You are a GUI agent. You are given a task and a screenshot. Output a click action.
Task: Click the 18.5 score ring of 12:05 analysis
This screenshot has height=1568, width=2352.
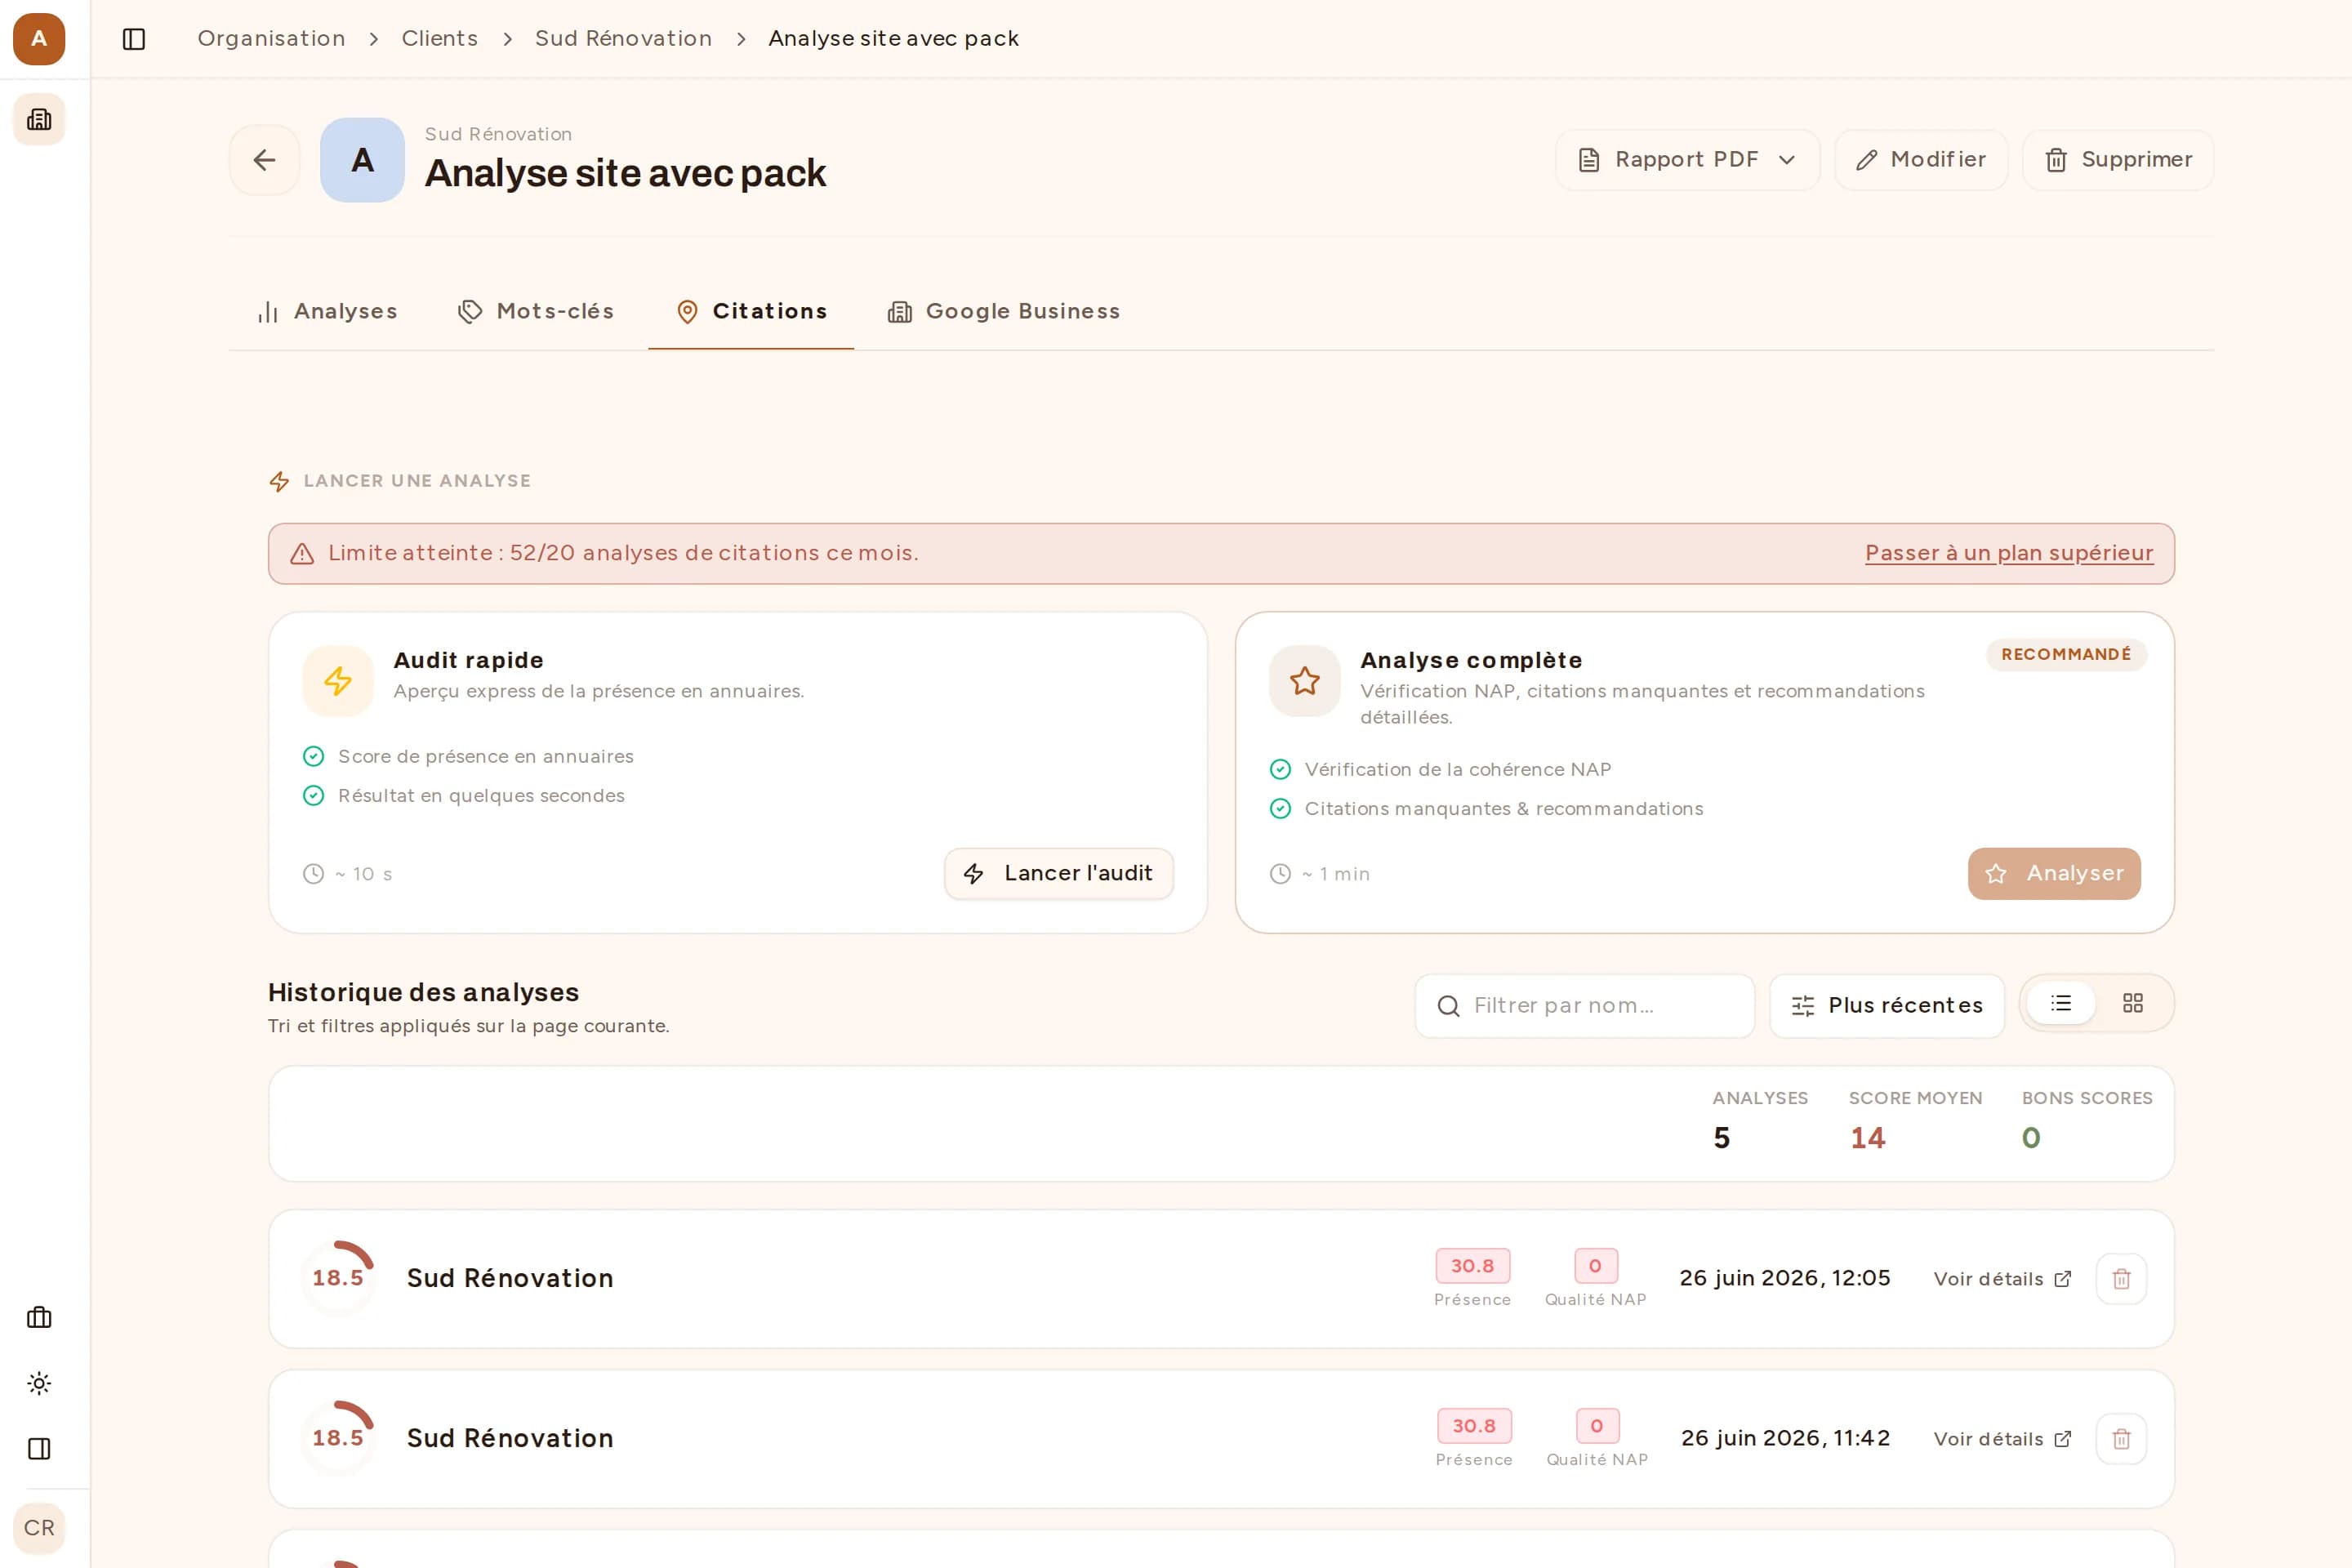click(338, 1278)
